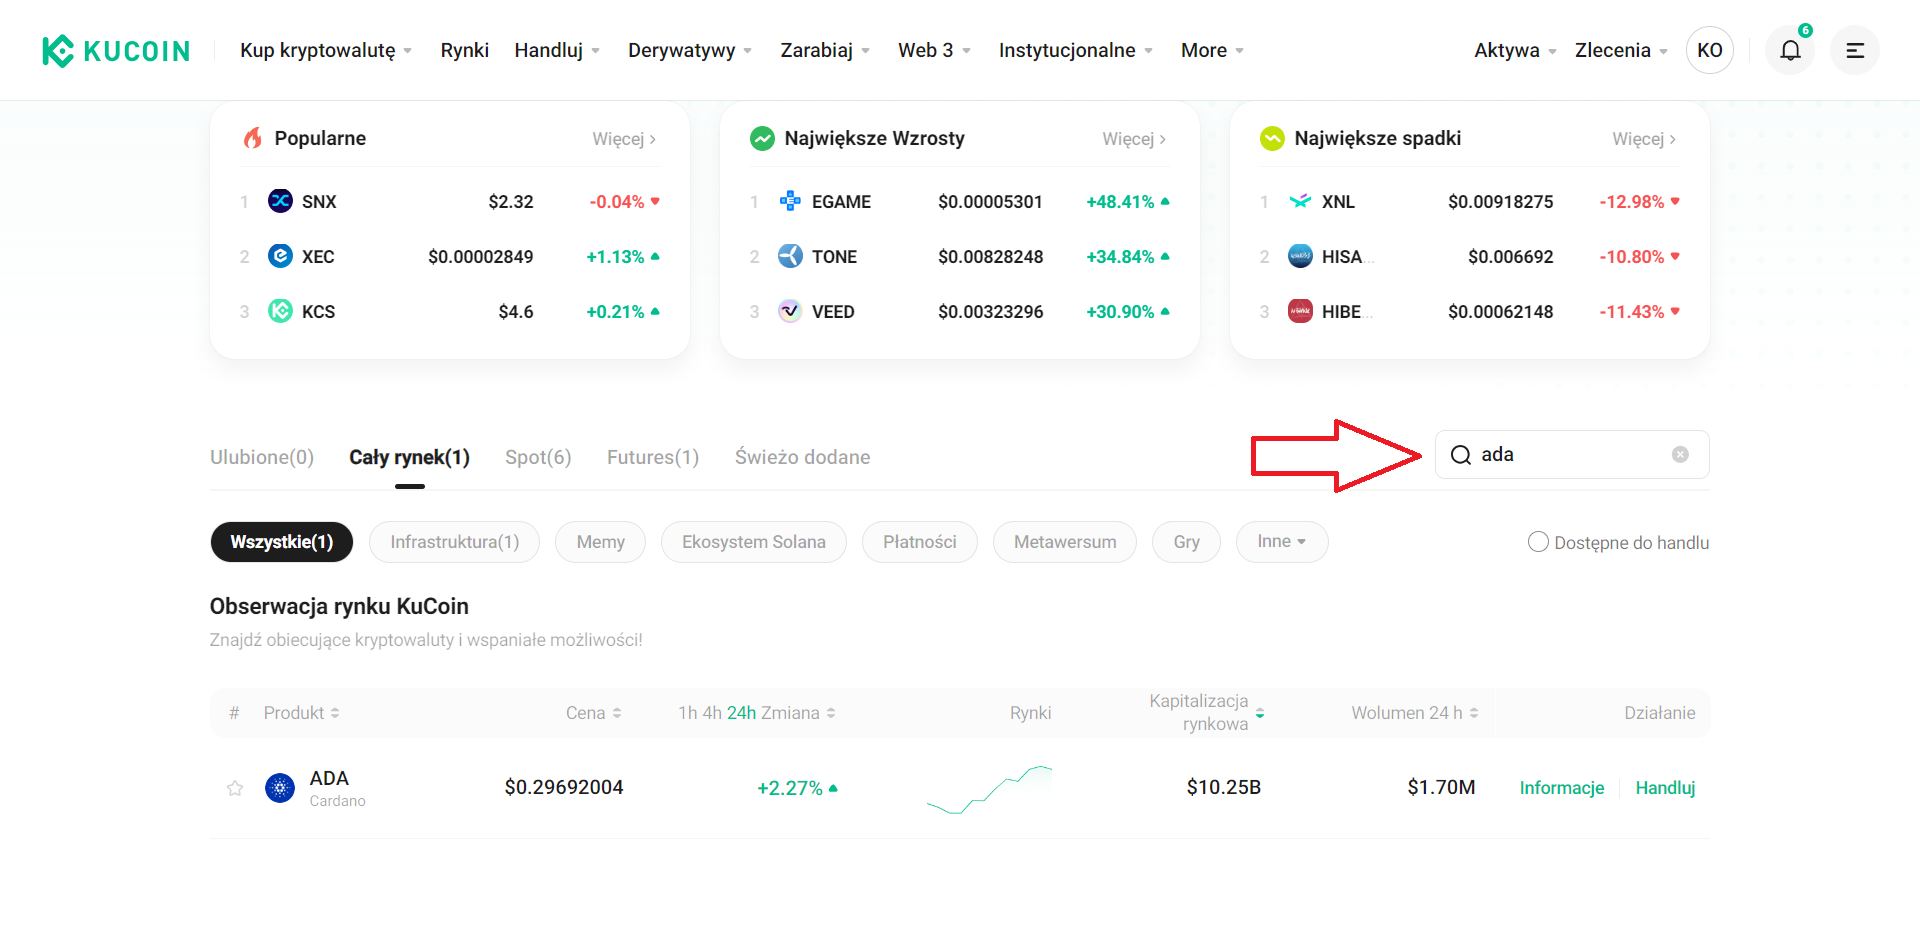Click the KCS coin icon
Image resolution: width=1920 pixels, height=937 pixels.
click(x=281, y=311)
